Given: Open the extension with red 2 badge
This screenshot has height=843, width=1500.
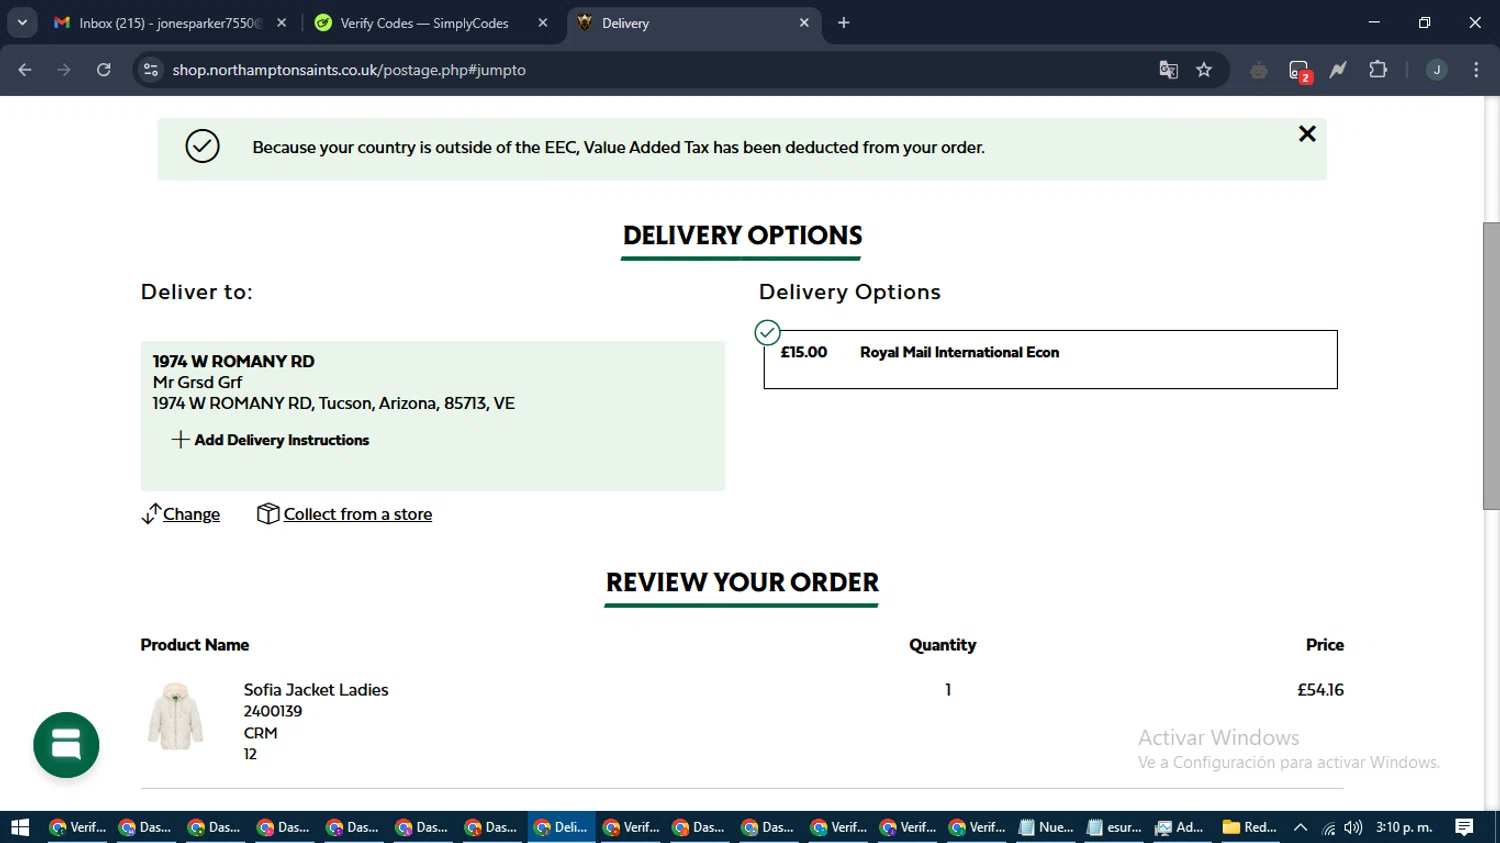Looking at the screenshot, I should (x=1299, y=71).
